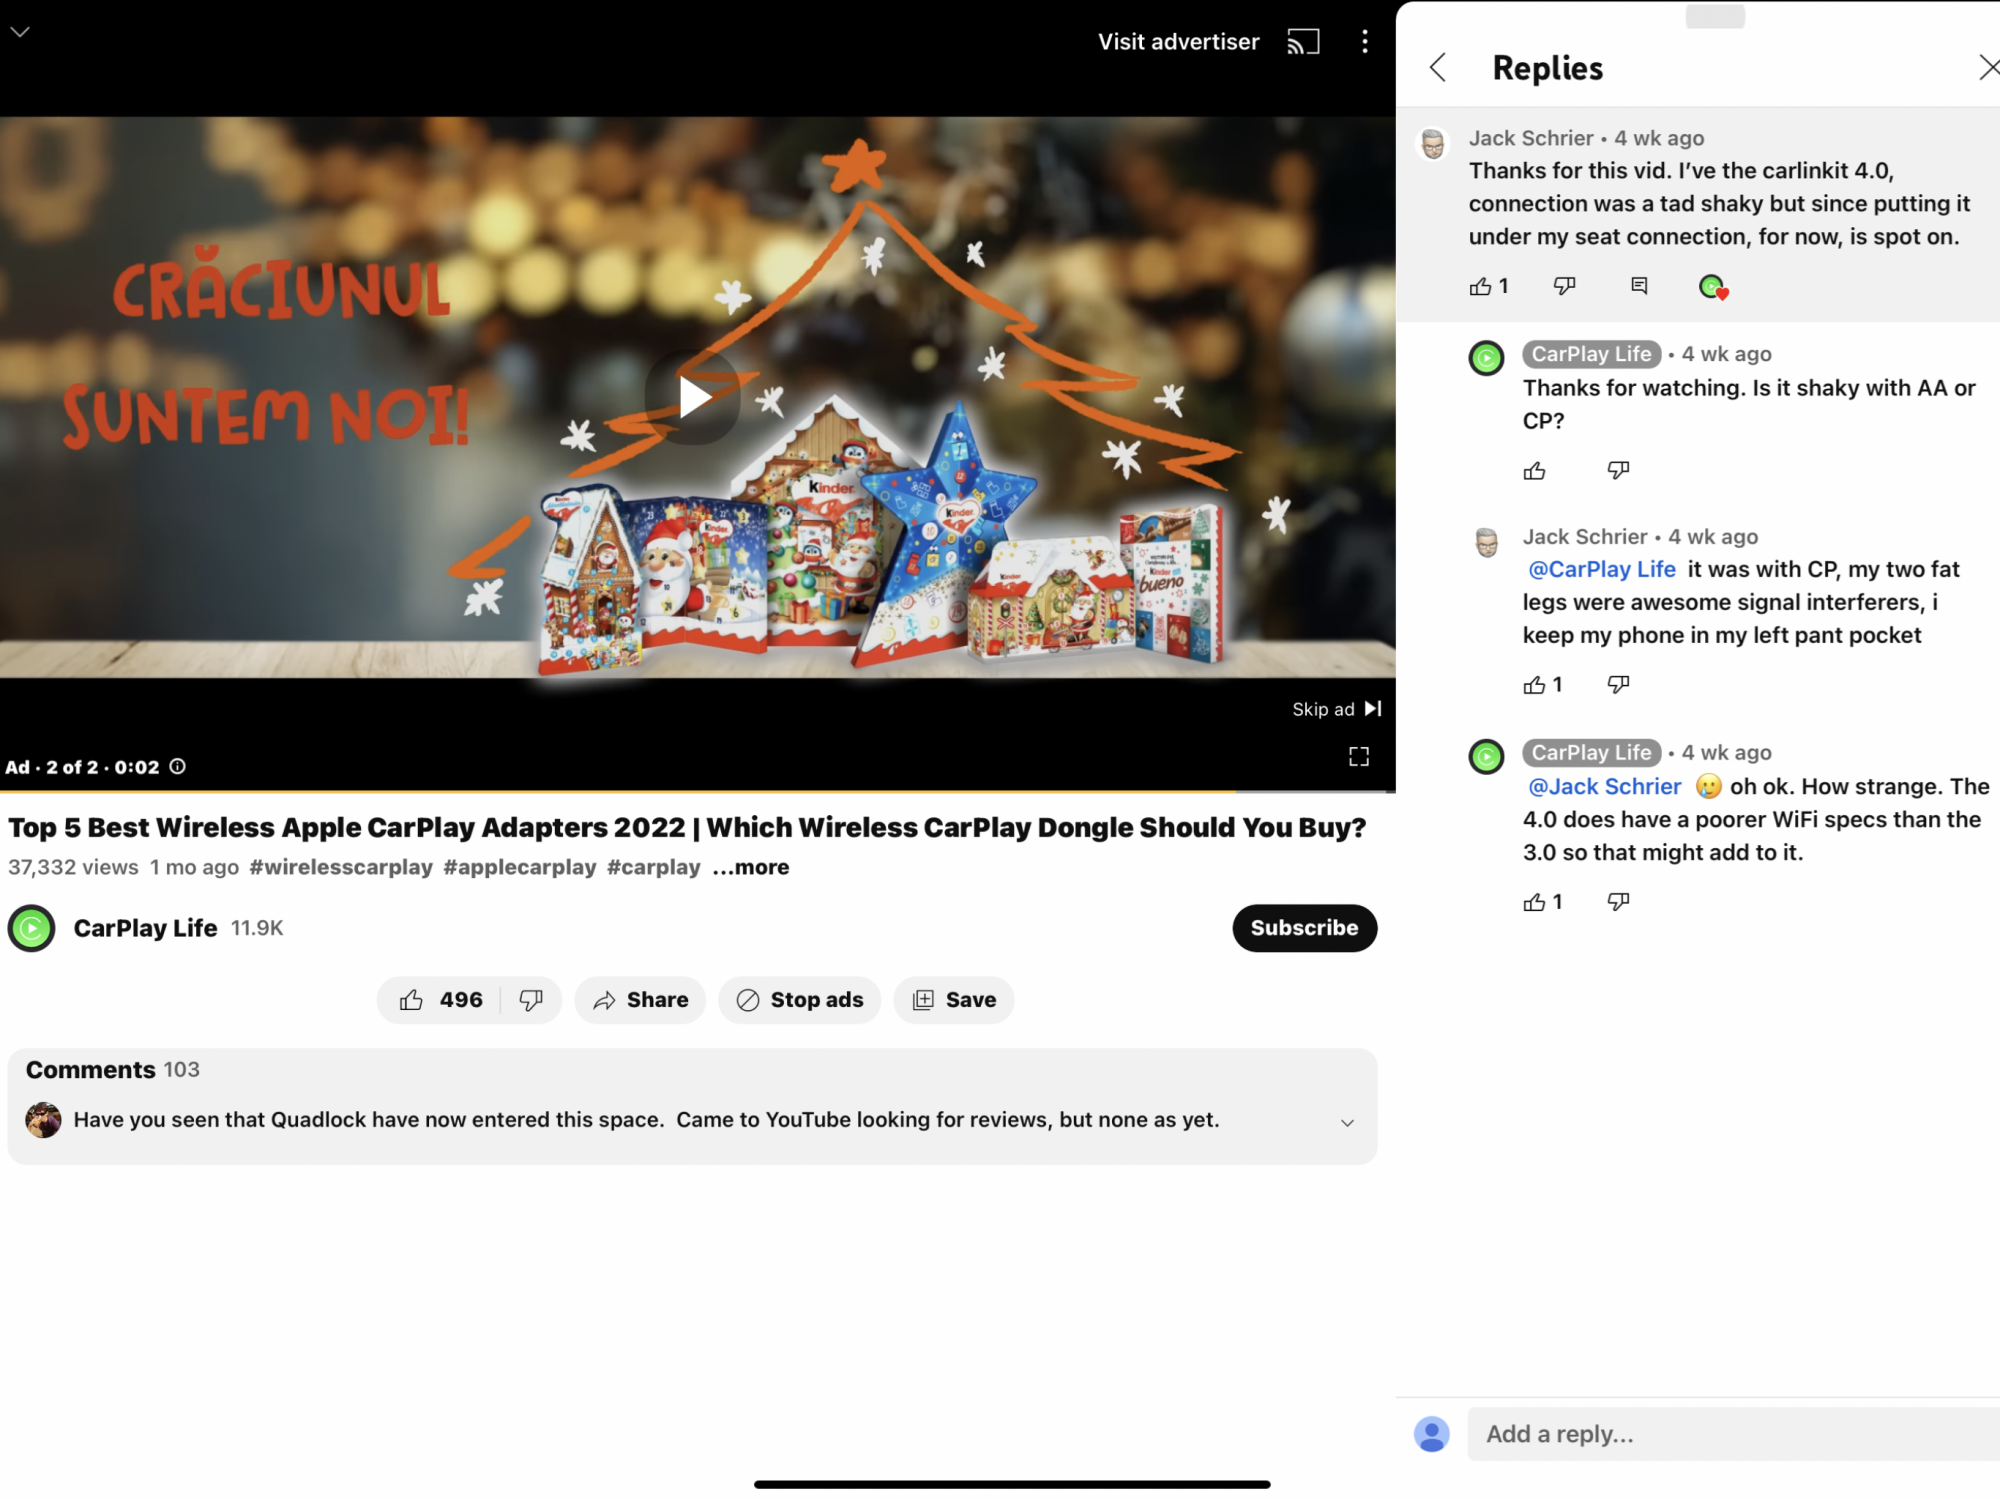
Task: Expand the Comments section chevron
Action: (1347, 1123)
